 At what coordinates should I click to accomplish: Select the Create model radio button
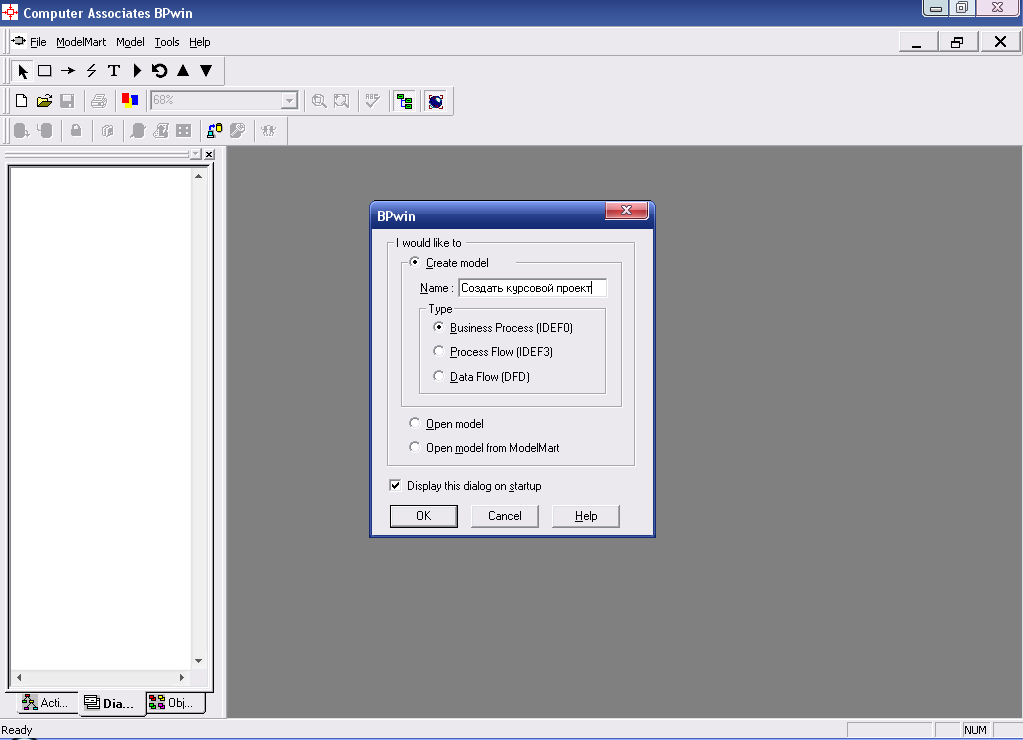pos(415,262)
